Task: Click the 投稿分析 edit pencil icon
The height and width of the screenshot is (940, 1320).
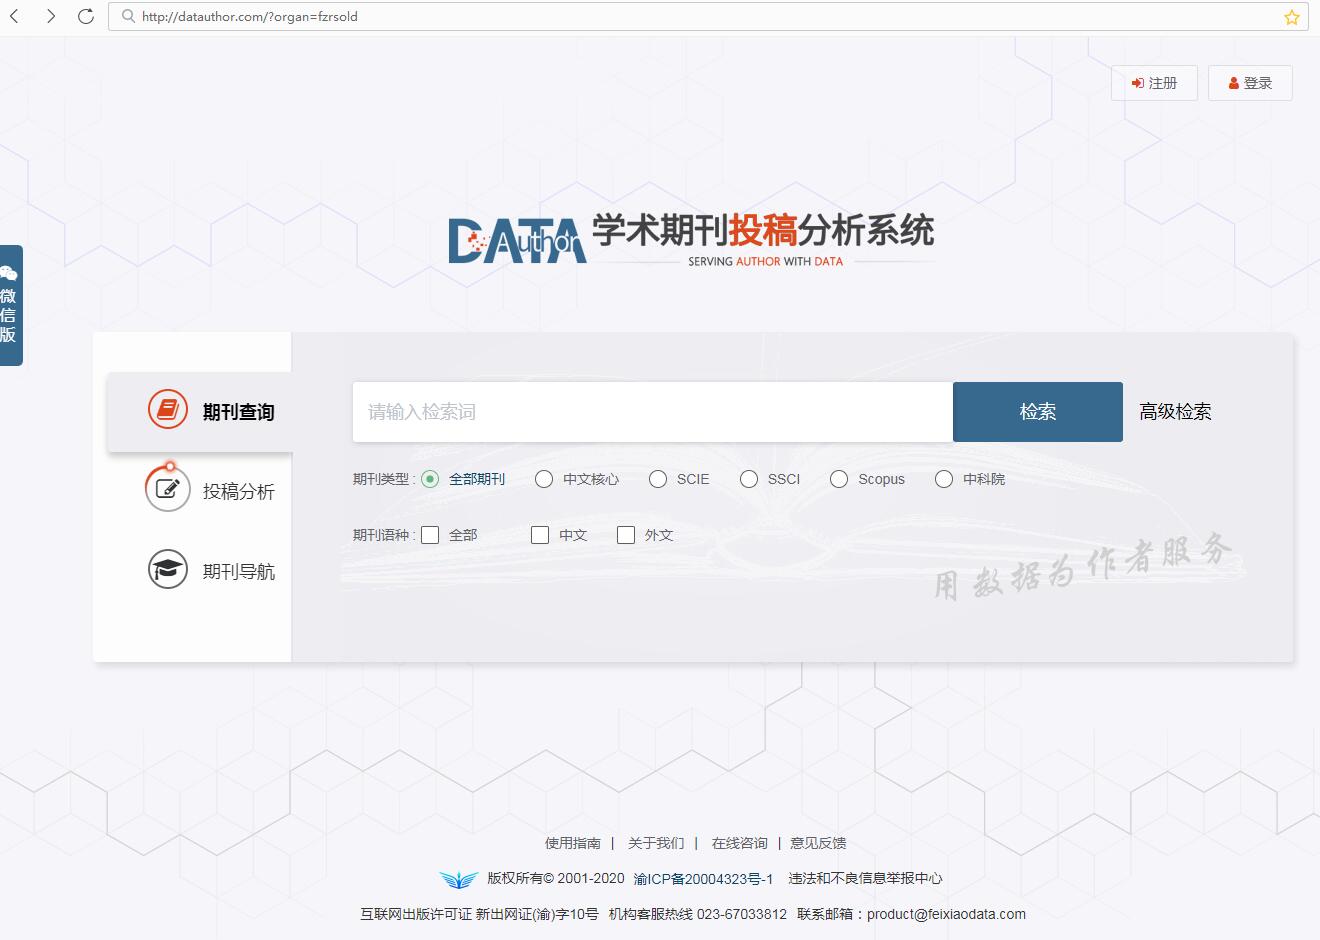Action: coord(168,490)
